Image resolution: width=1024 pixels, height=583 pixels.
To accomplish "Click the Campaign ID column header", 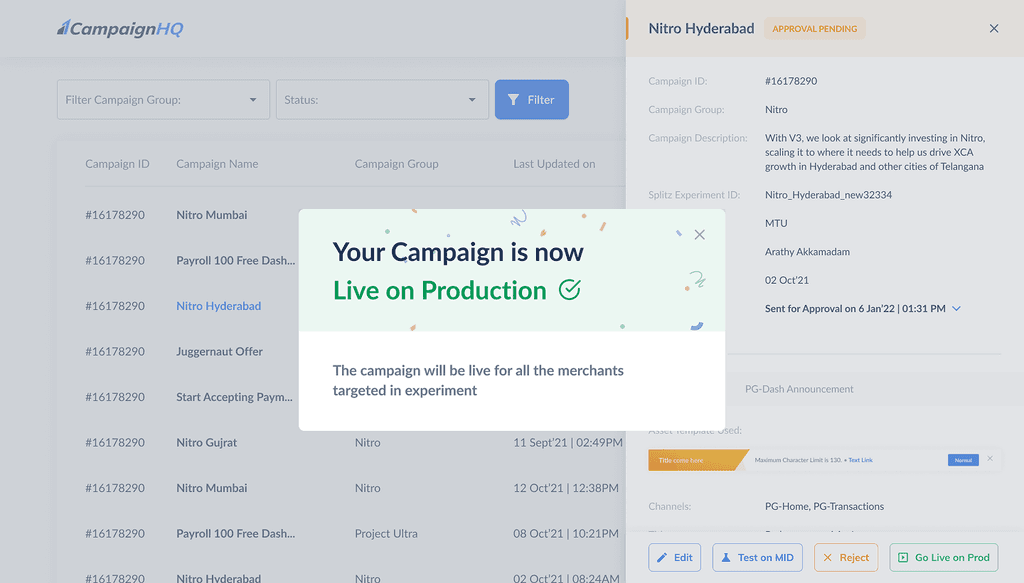I will (x=118, y=164).
